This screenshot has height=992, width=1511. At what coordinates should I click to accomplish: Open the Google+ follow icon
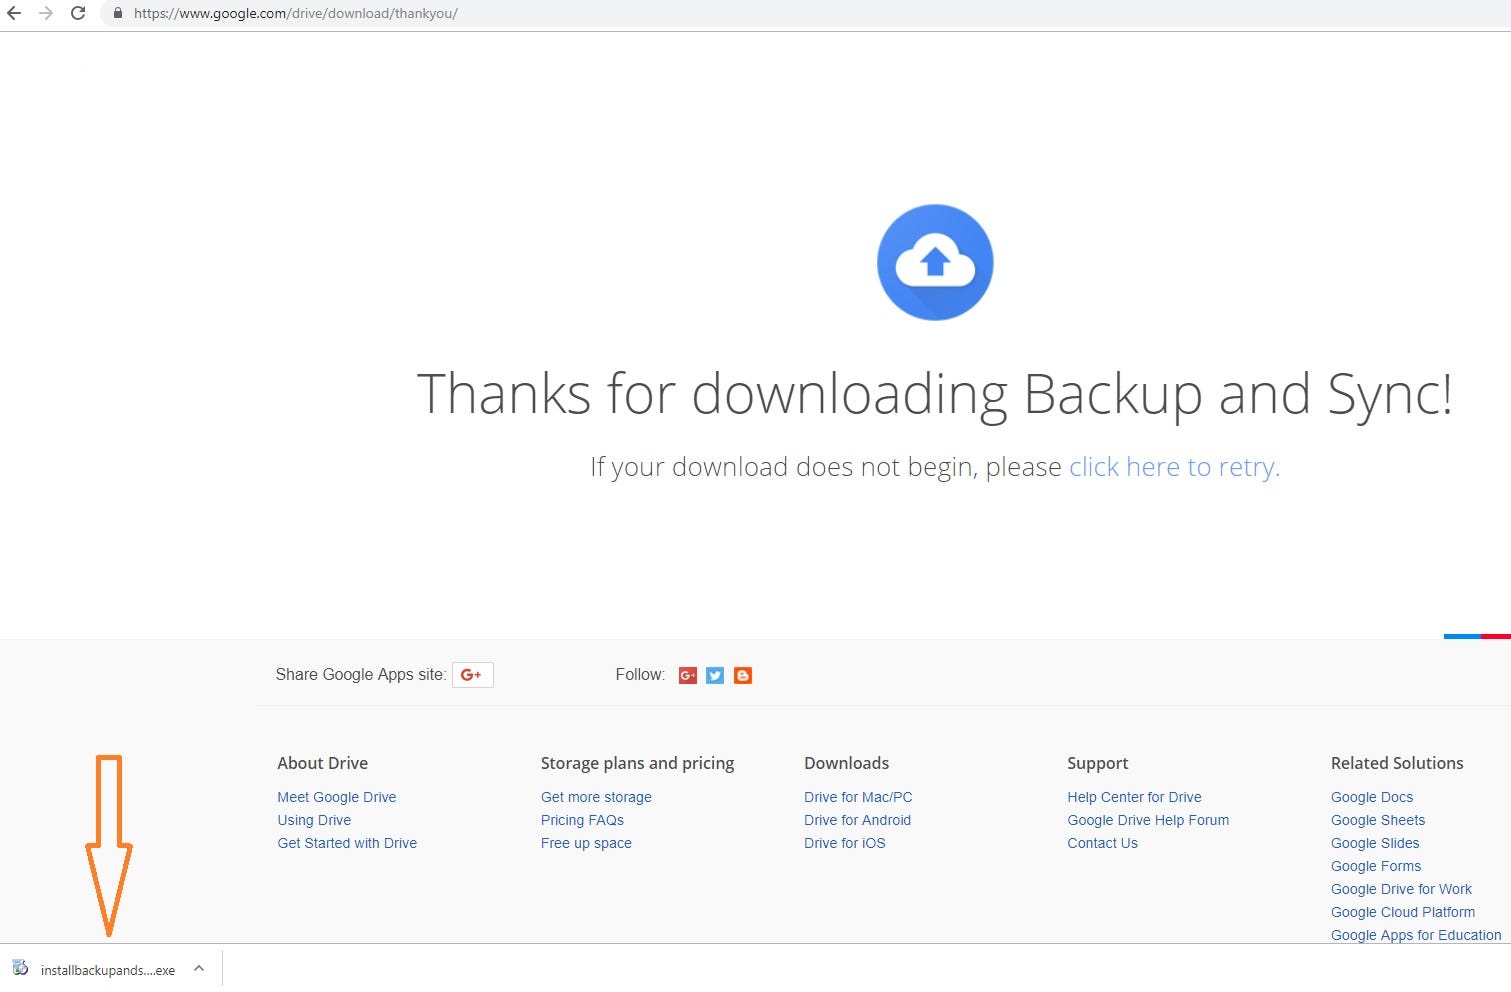point(688,676)
